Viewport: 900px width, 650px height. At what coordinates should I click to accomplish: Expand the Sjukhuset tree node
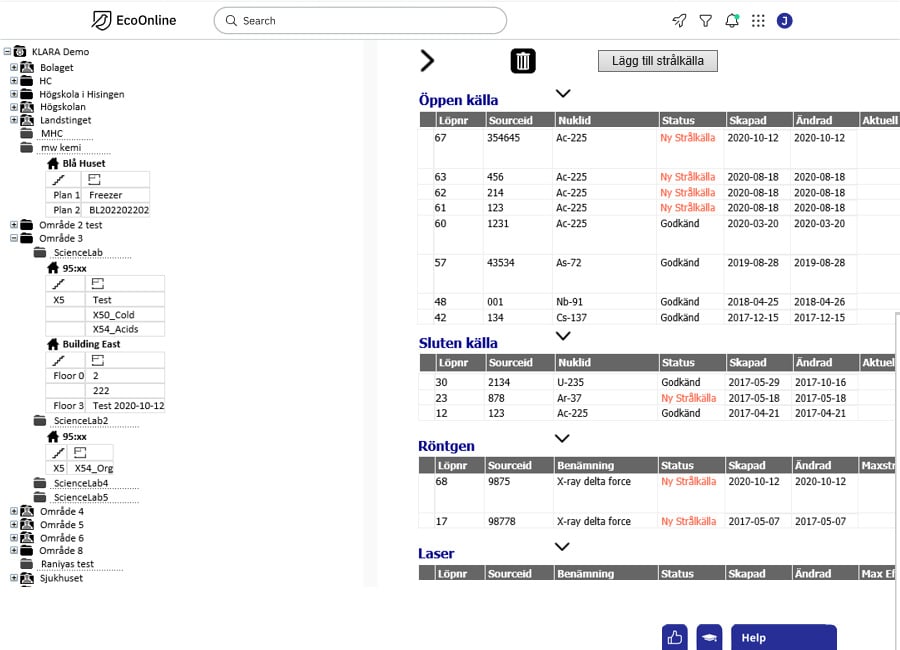point(14,578)
